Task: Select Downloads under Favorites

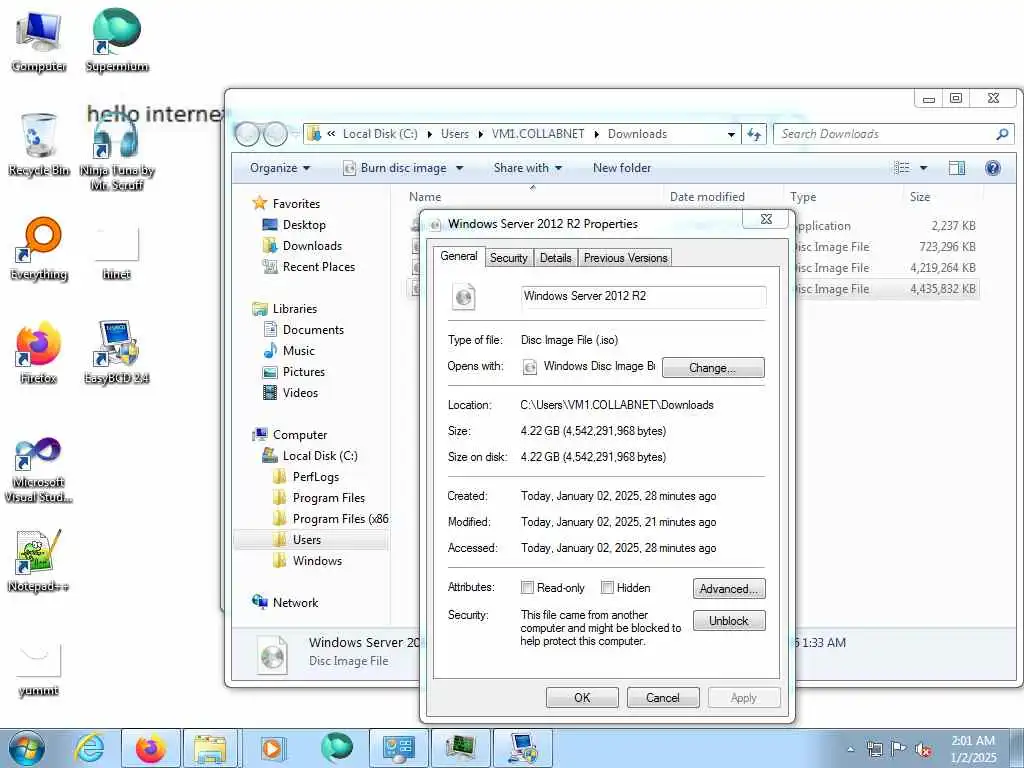Action: click(302, 246)
